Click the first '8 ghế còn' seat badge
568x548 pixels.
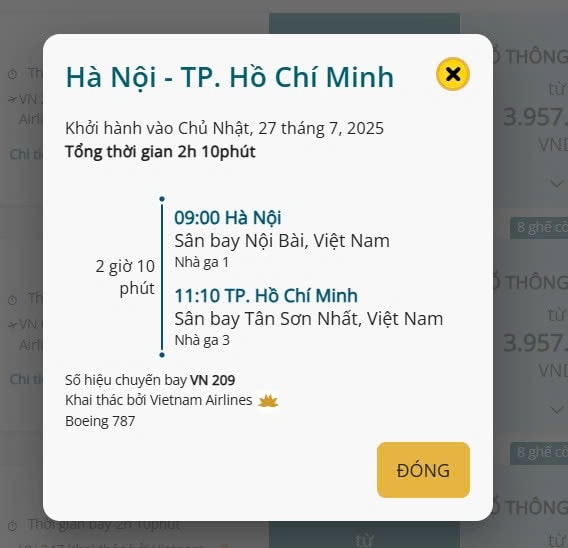[539, 228]
